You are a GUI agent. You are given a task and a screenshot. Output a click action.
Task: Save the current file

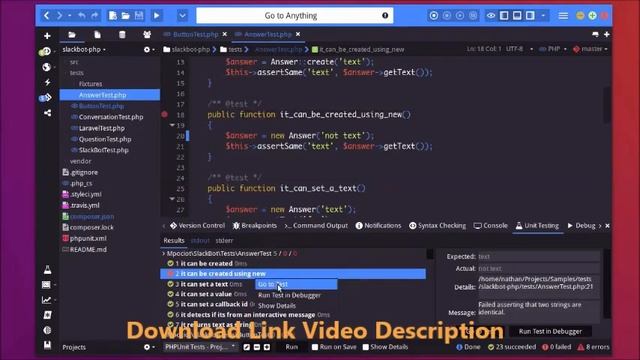[139, 16]
